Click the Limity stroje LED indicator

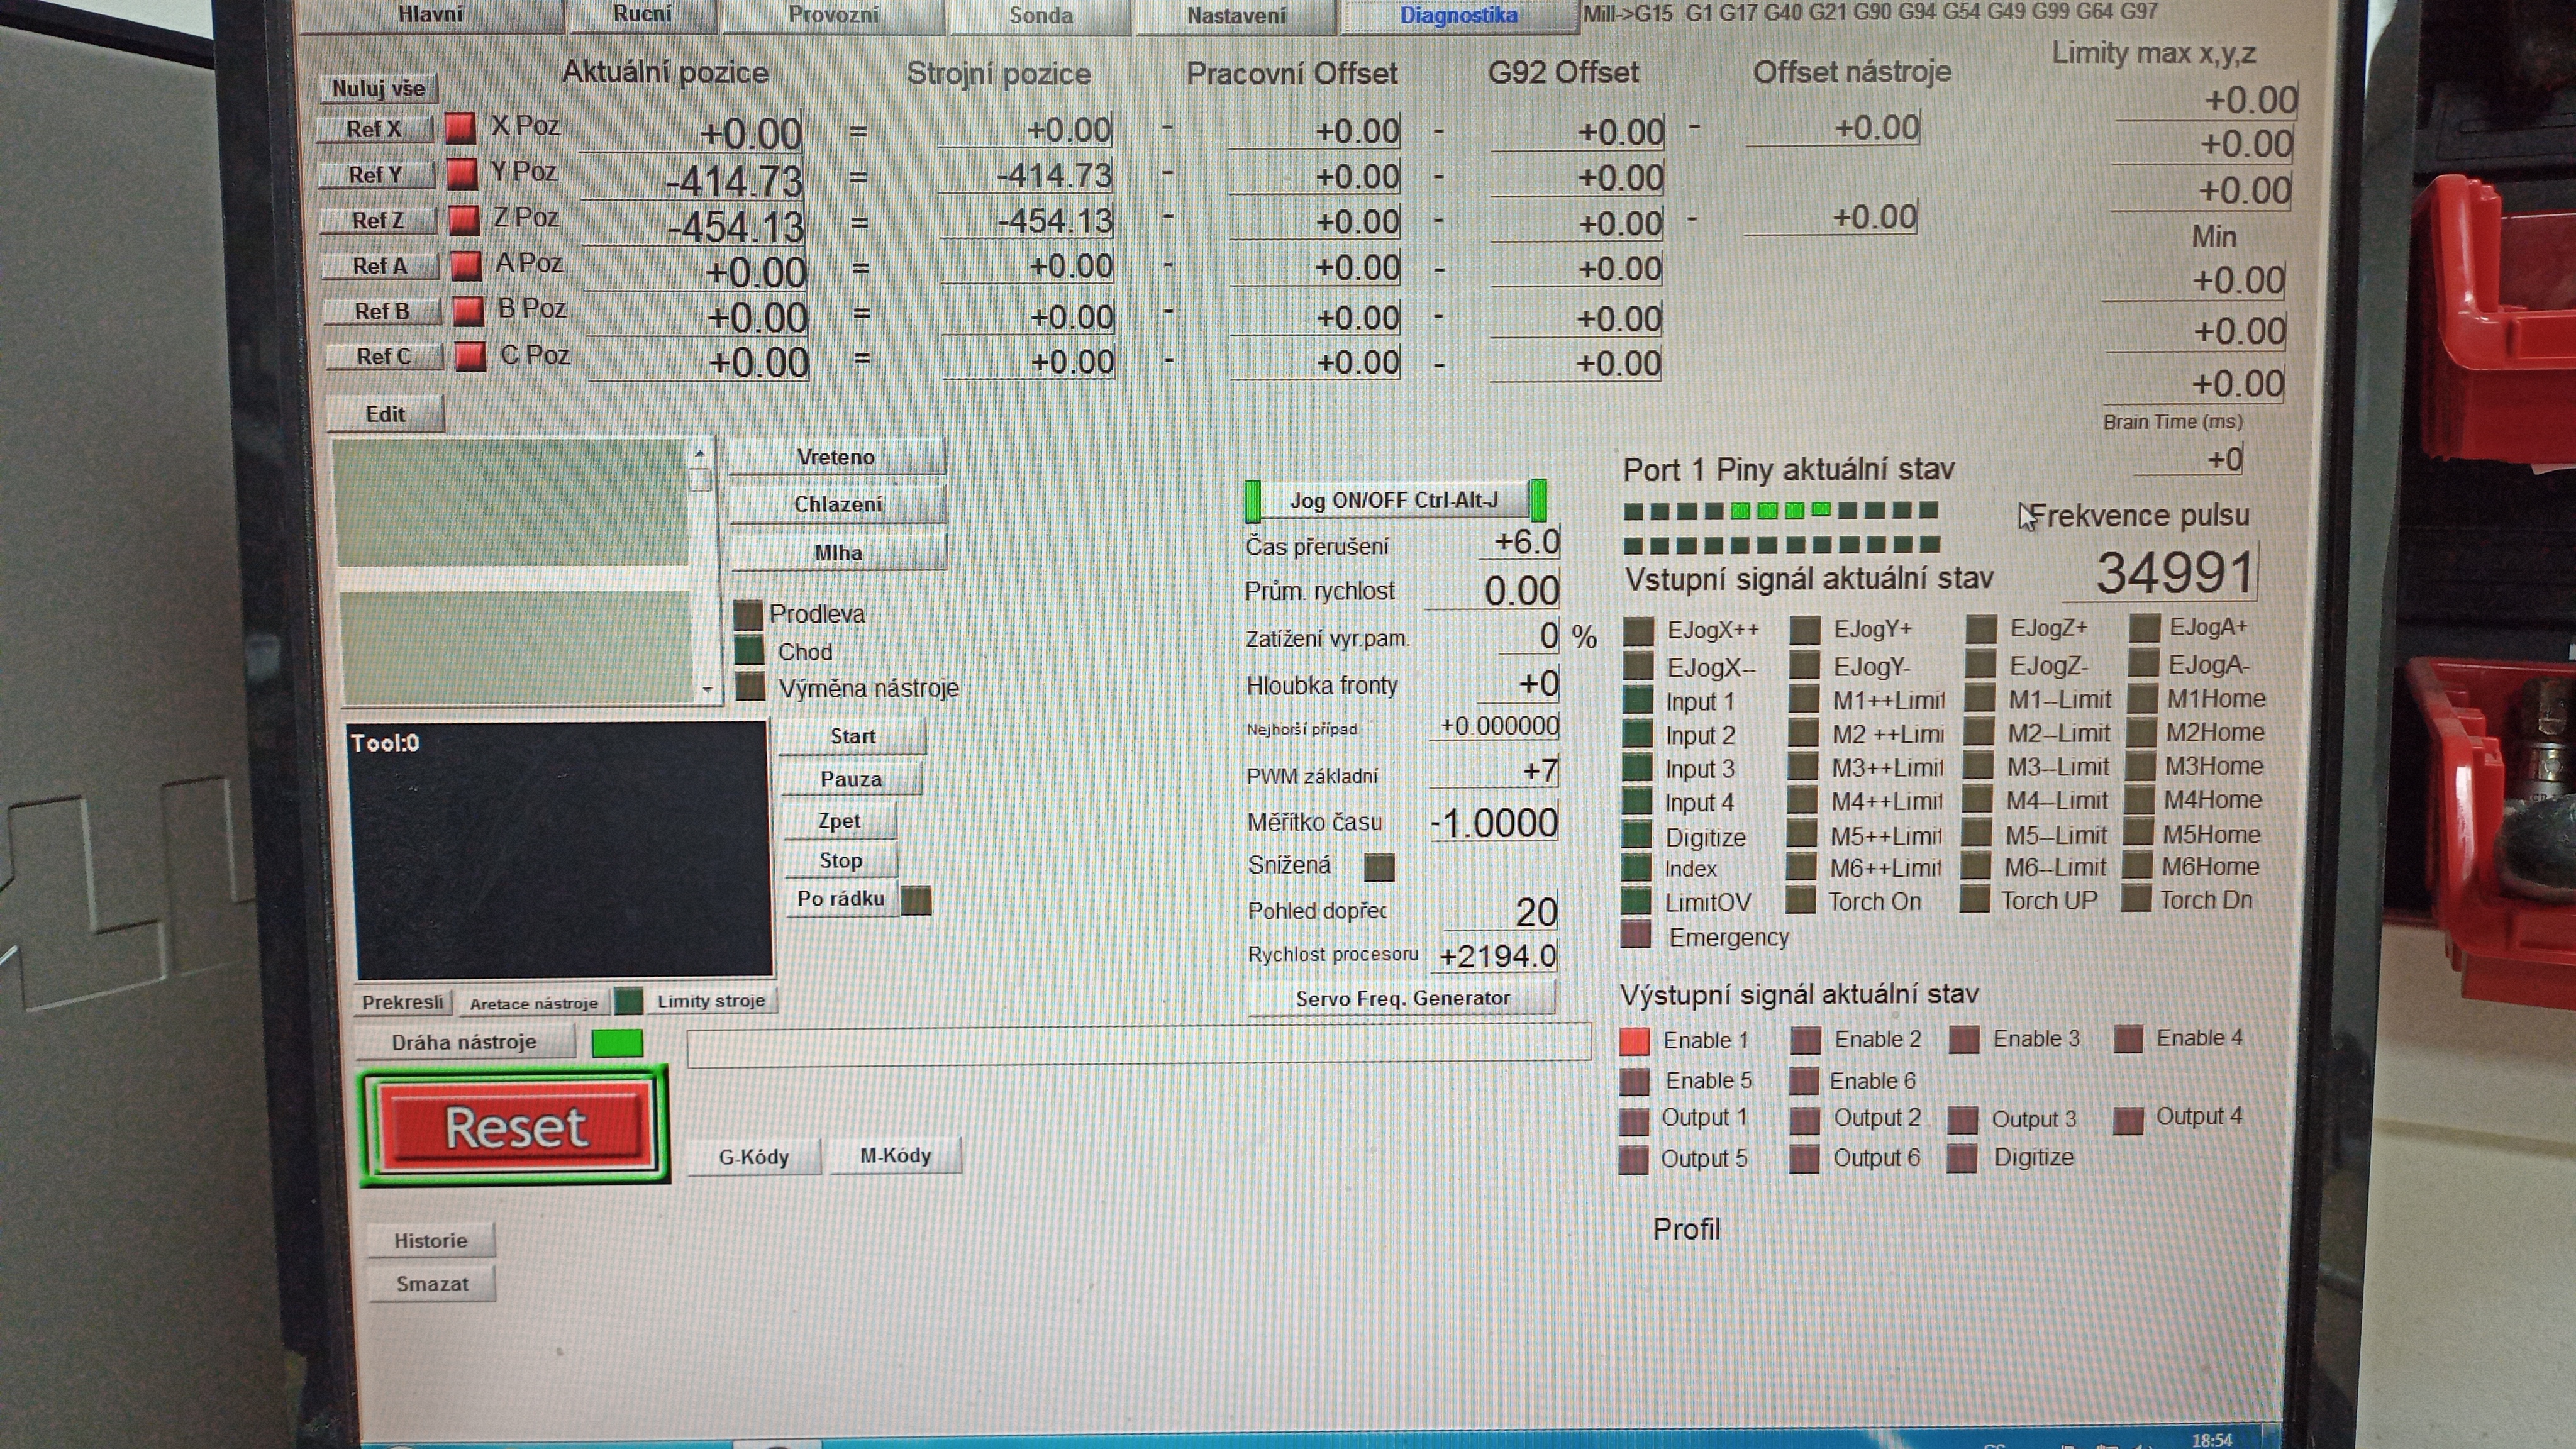[x=628, y=1001]
